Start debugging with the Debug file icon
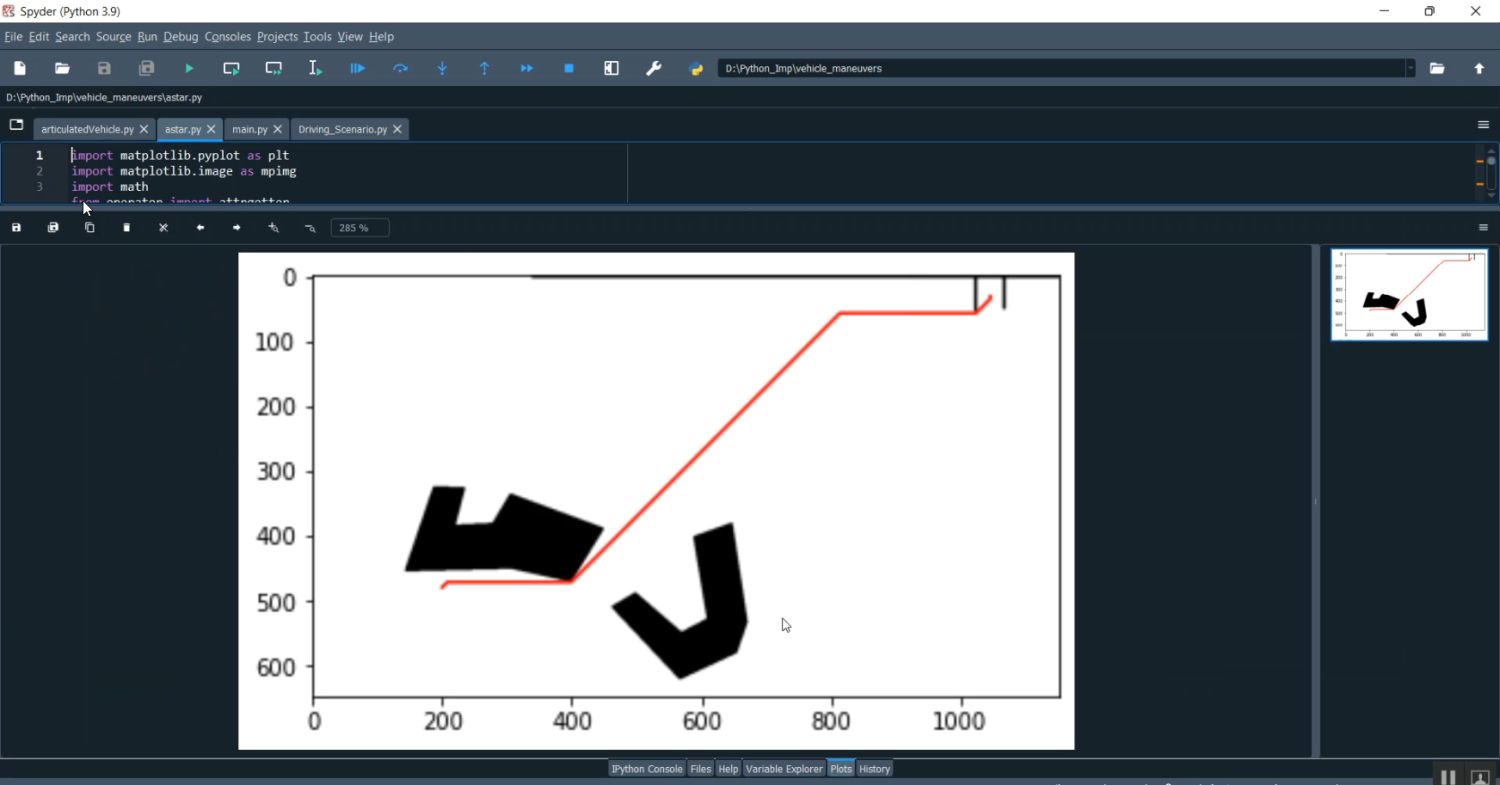 click(357, 68)
